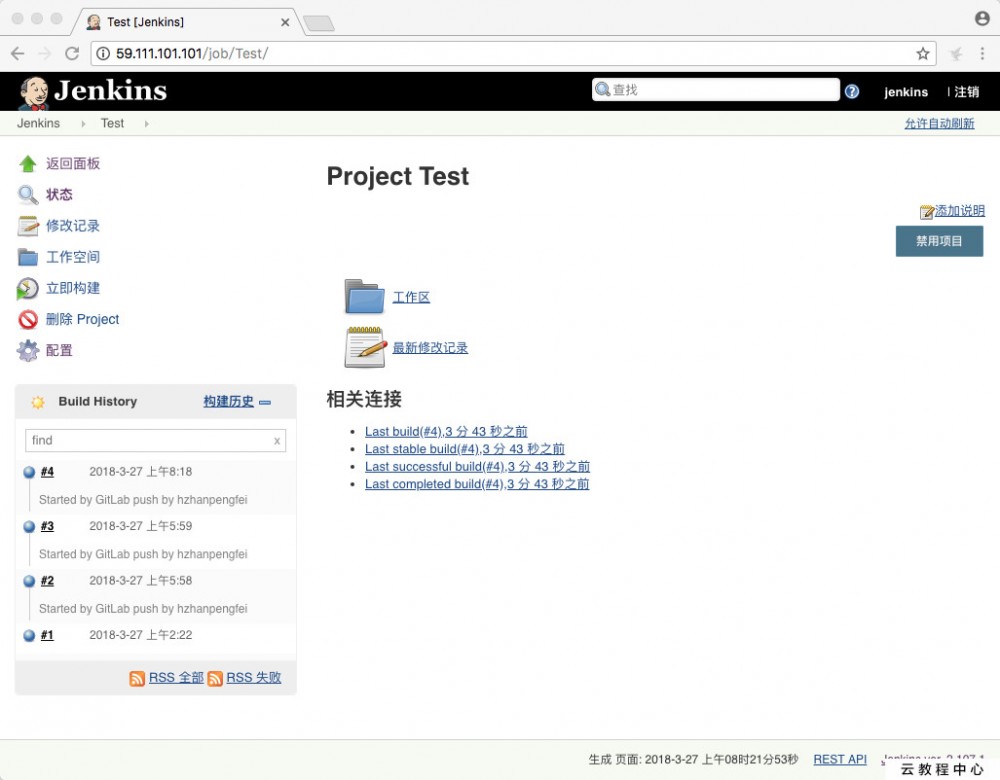This screenshot has height=780, width=1000.
Task: Click the Jenkins butler logo in the header
Action: point(32,91)
